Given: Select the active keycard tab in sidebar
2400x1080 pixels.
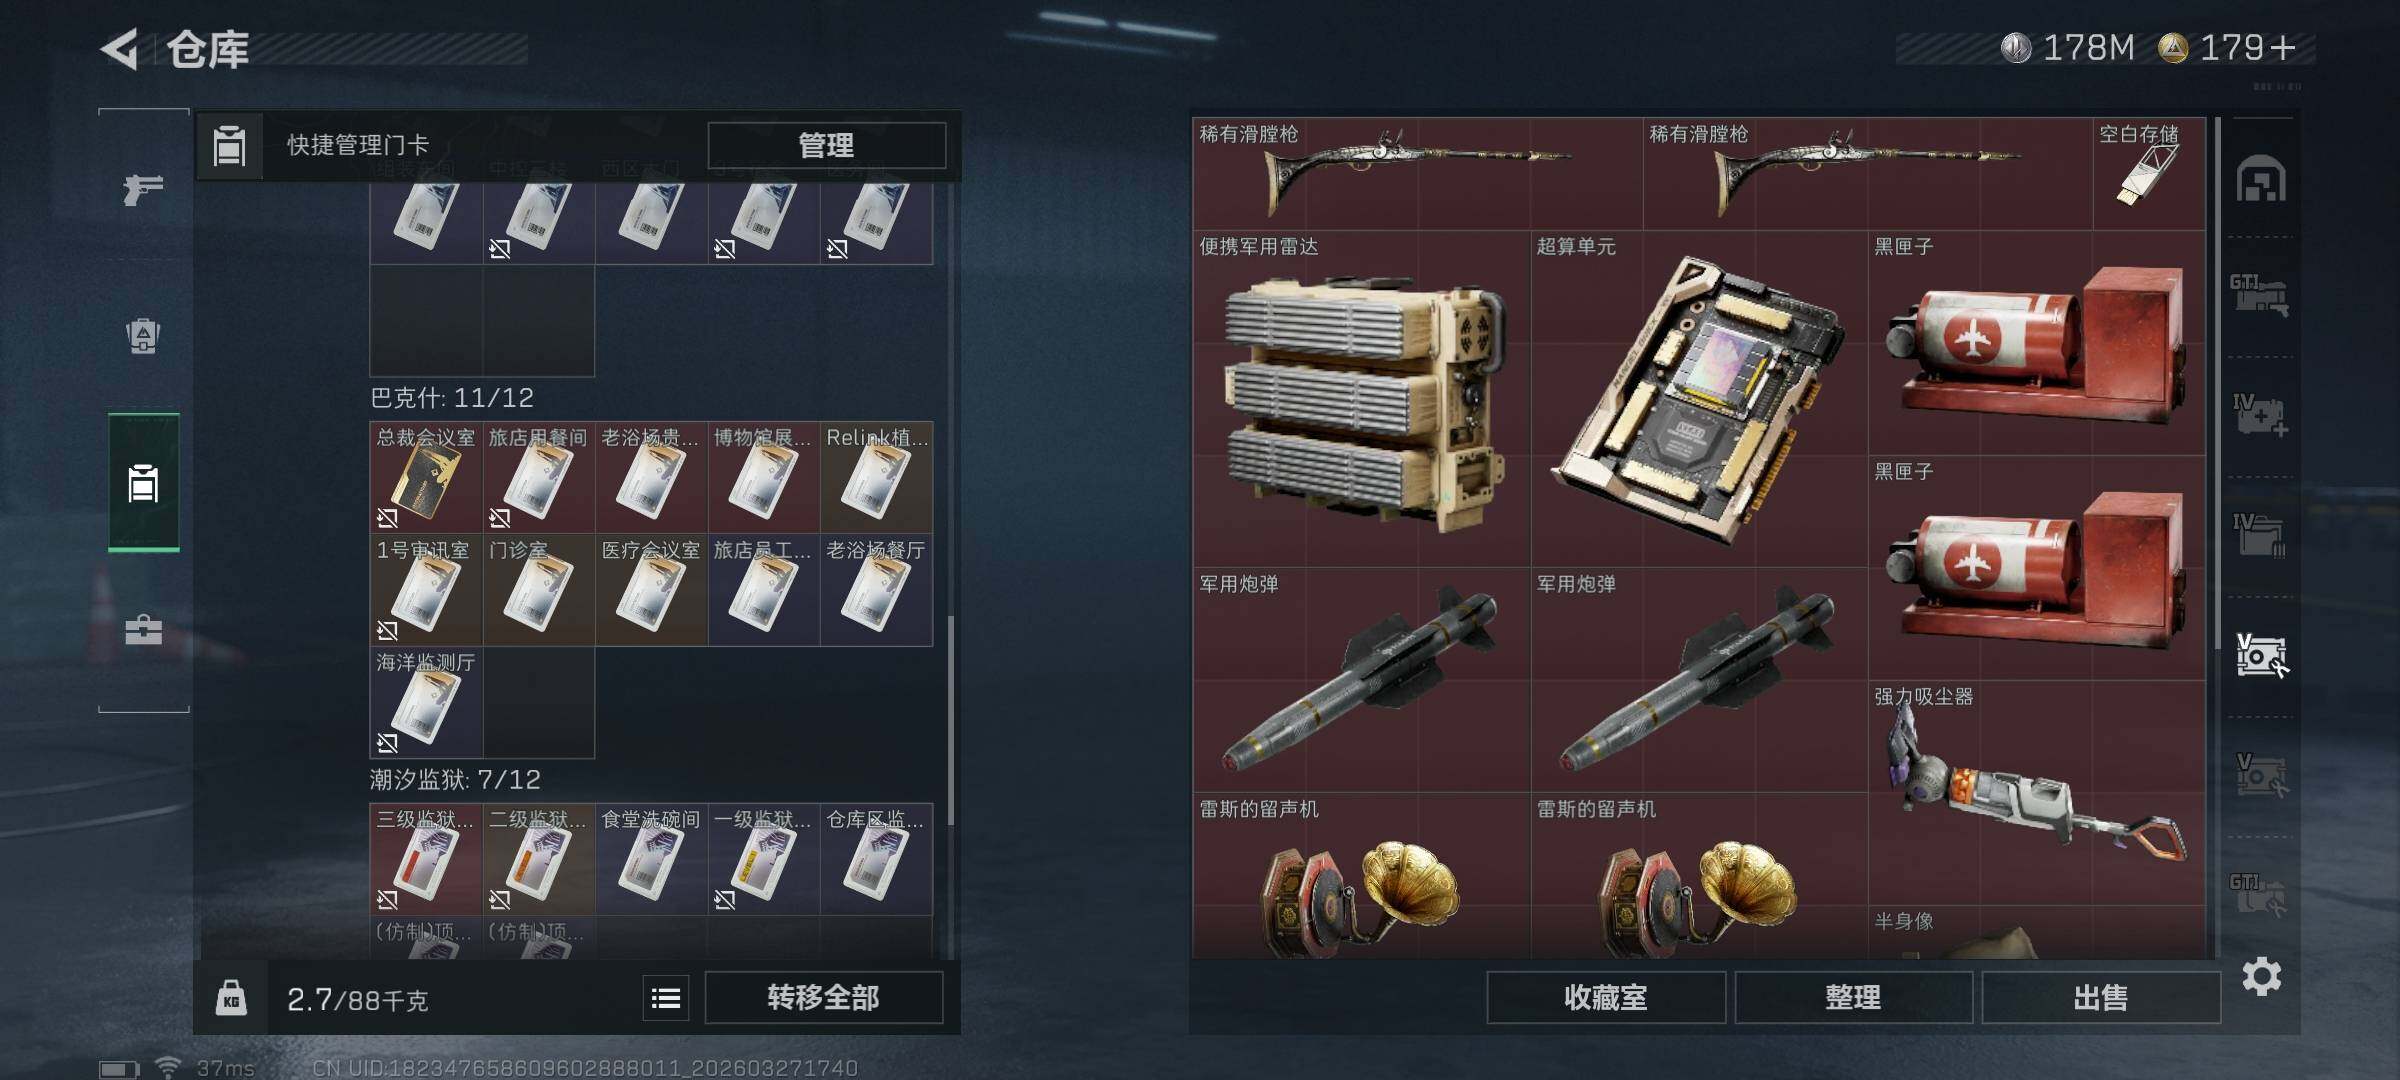Looking at the screenshot, I should tap(143, 482).
